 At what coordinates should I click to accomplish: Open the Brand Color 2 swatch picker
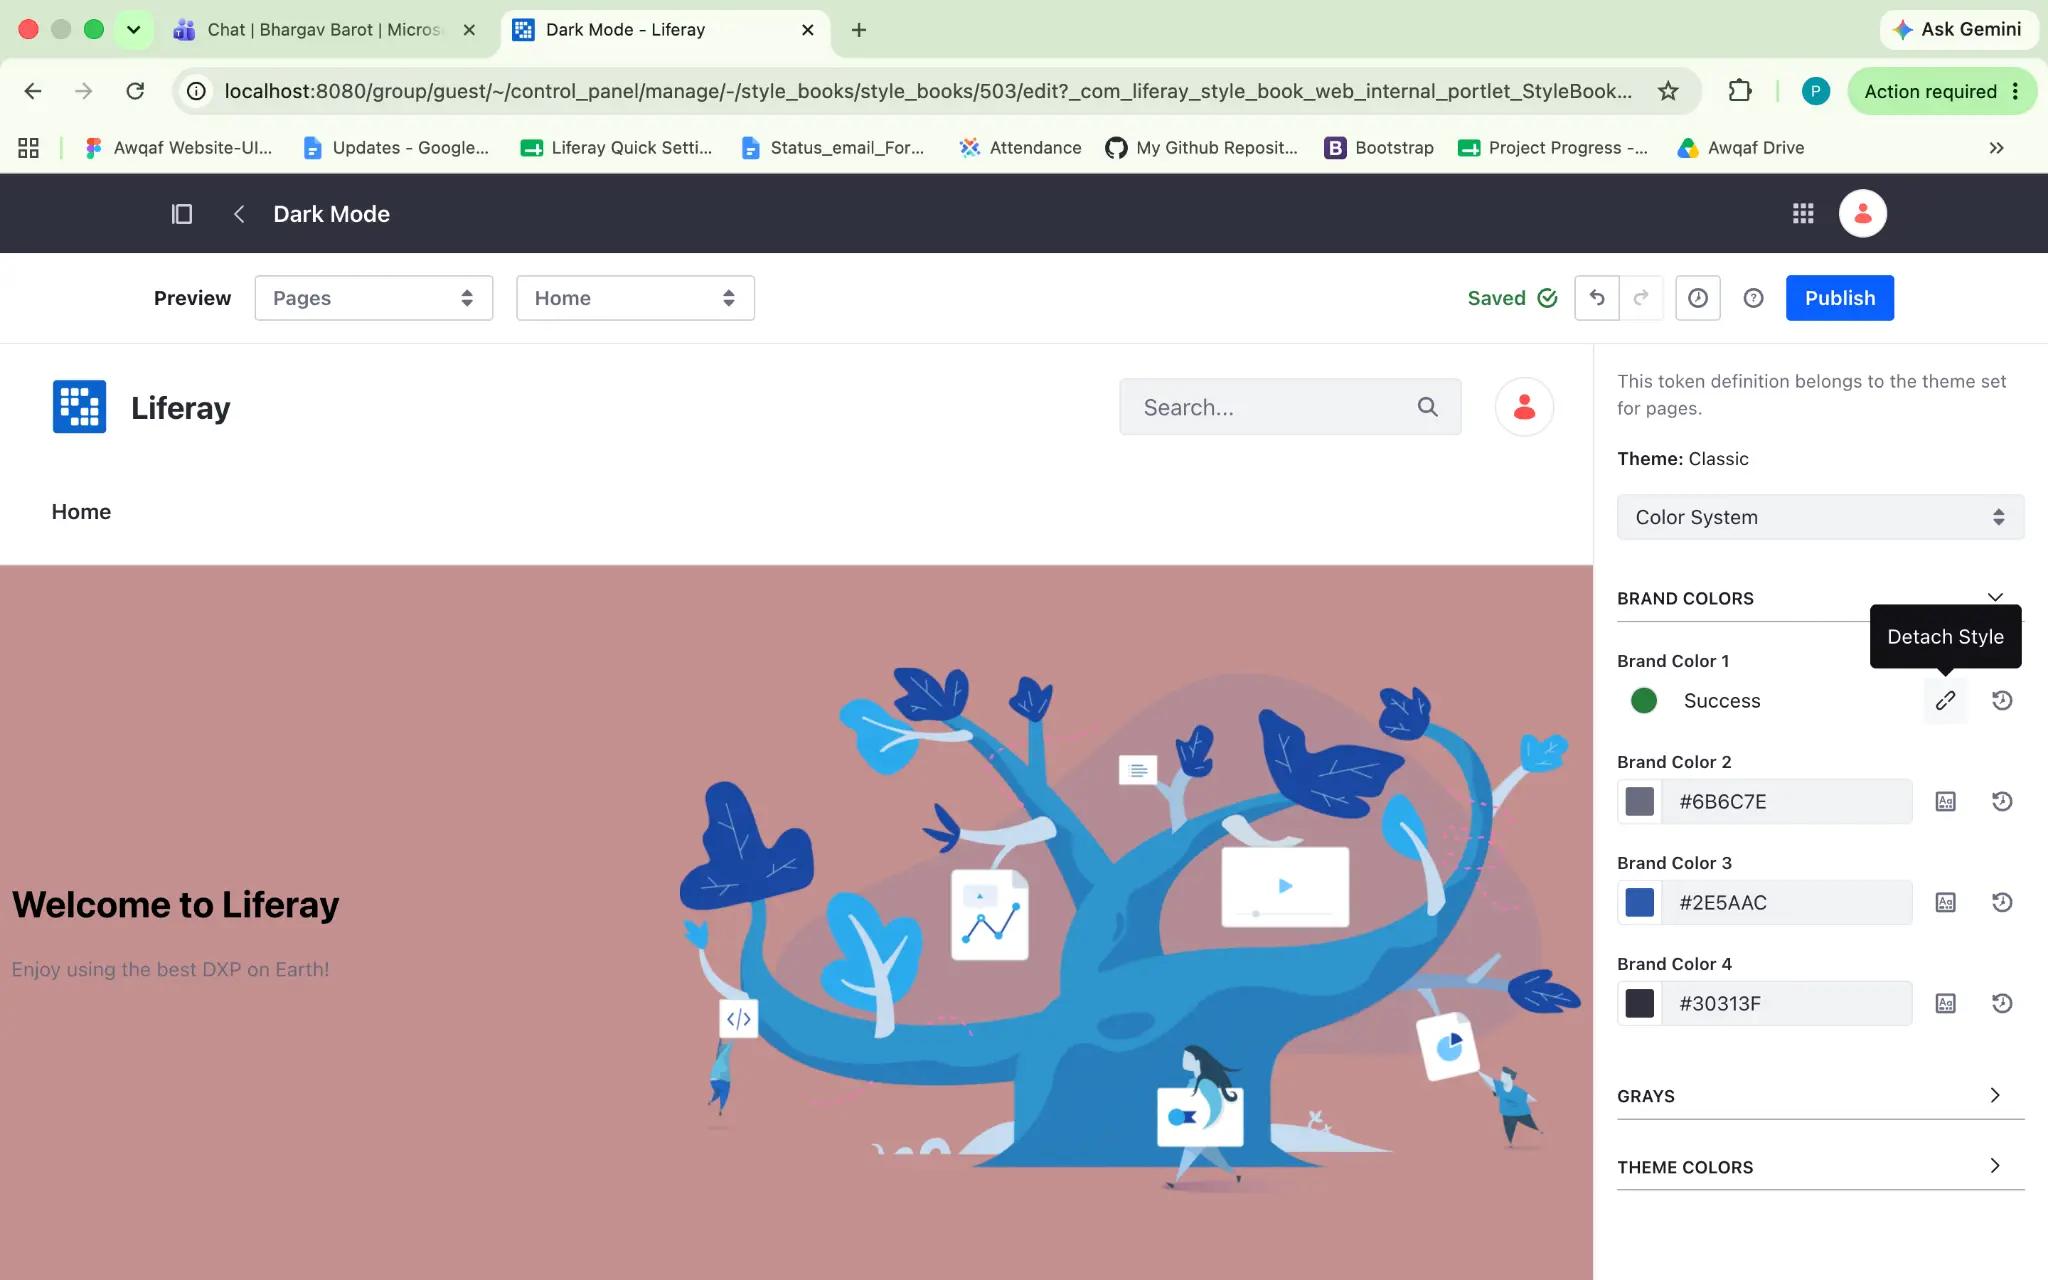coord(1640,802)
